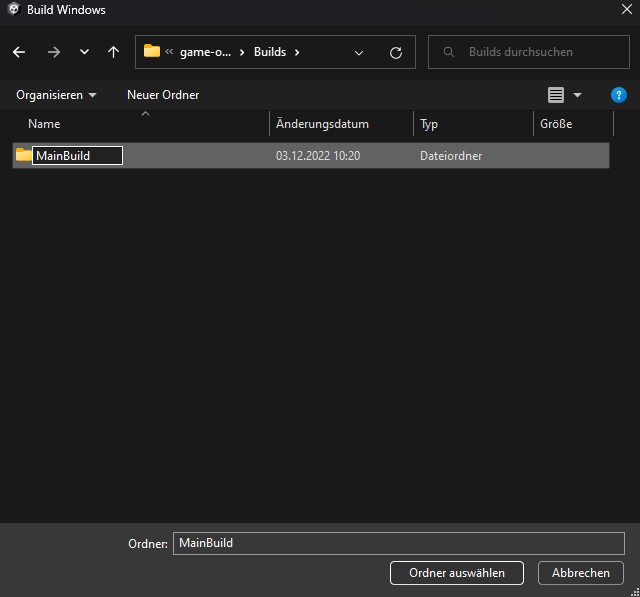This screenshot has height=597, width=640.
Task: Open help with the blue question icon
Action: coord(619,95)
